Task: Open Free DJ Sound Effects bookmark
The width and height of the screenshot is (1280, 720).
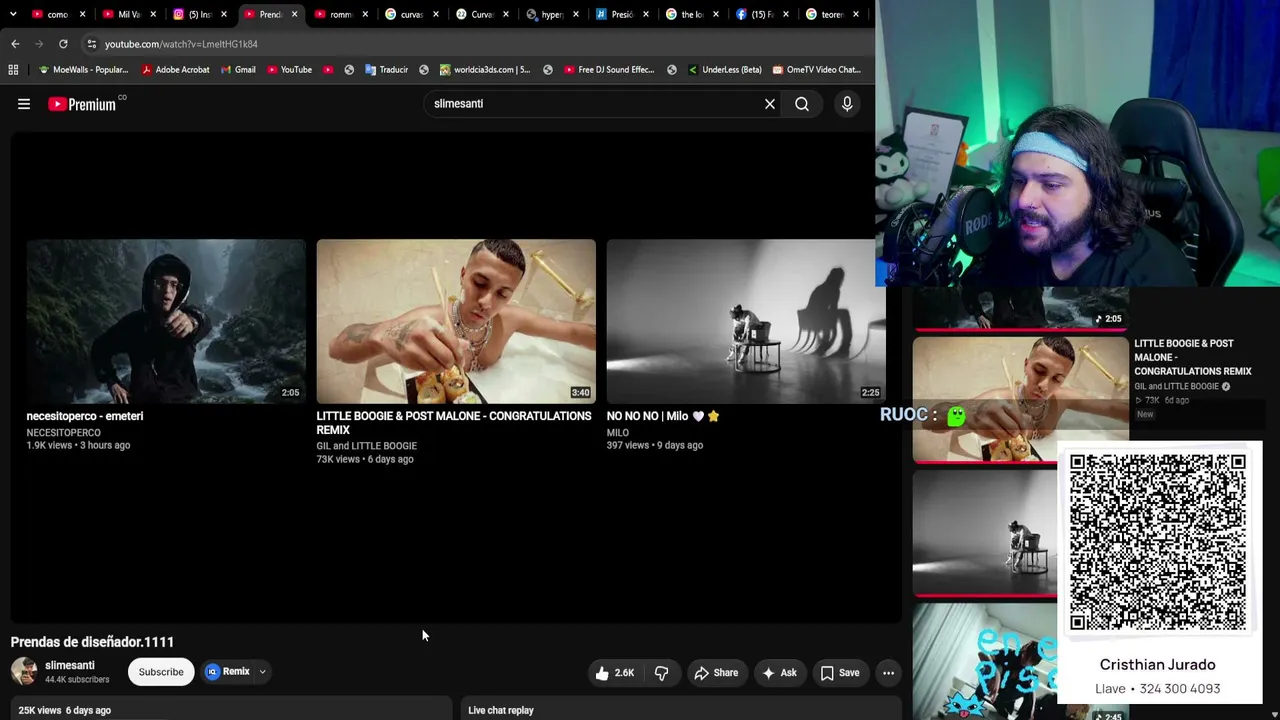Action: 609,70
